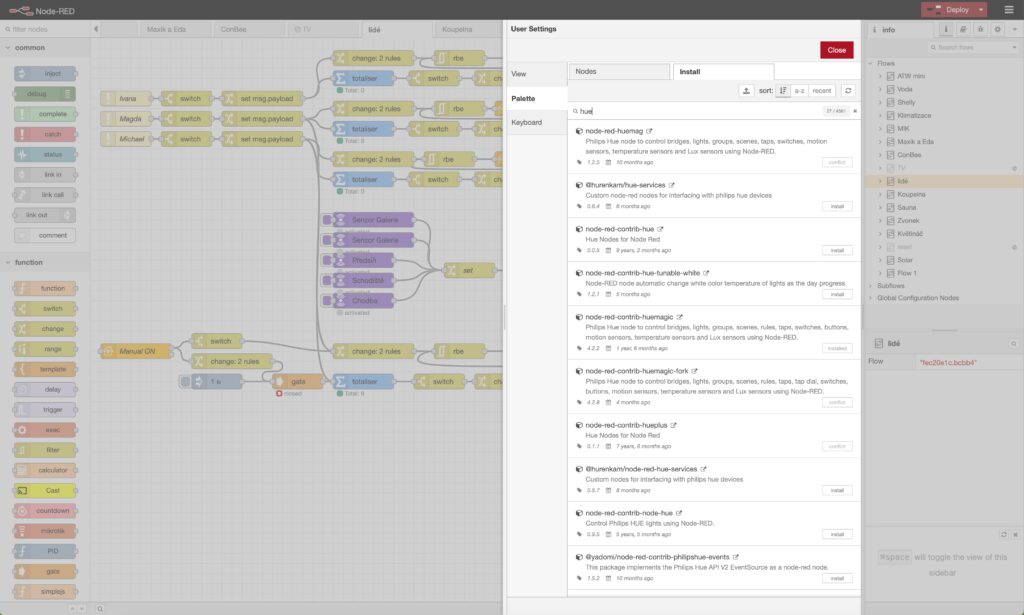Viewport: 1024px width, 615px height.
Task: Open the info sidebar tab icon
Action: pos(946,29)
